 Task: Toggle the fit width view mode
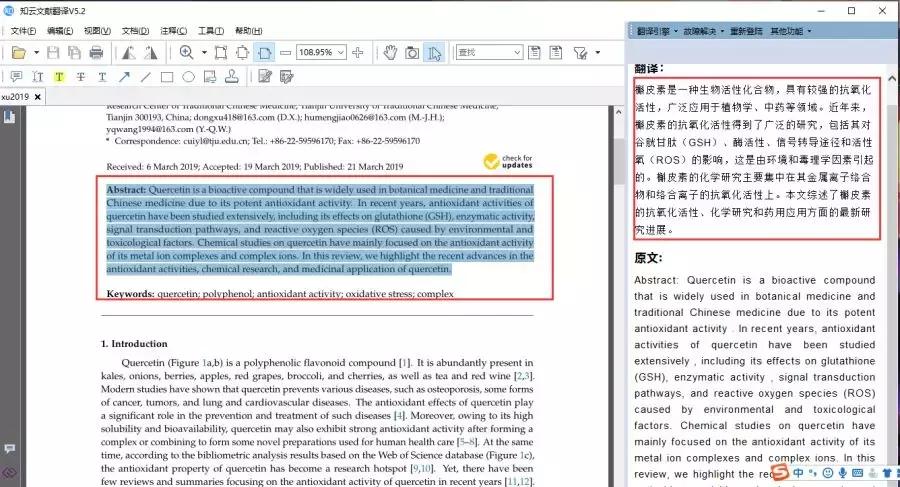[x=264, y=53]
